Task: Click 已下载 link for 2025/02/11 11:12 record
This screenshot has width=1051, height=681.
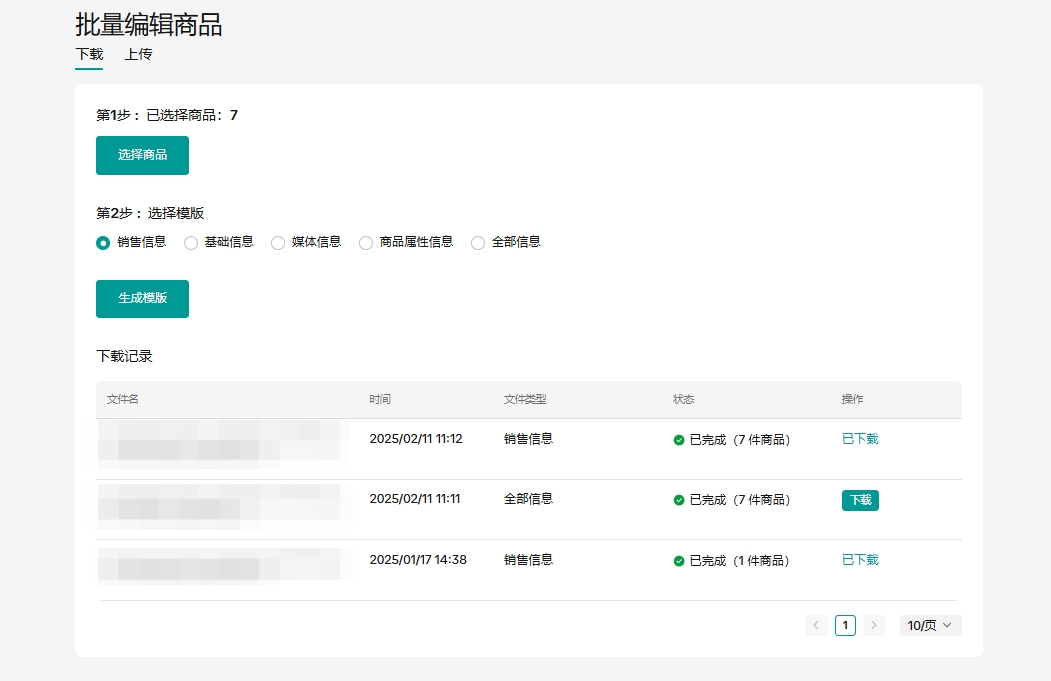Action: click(x=860, y=439)
